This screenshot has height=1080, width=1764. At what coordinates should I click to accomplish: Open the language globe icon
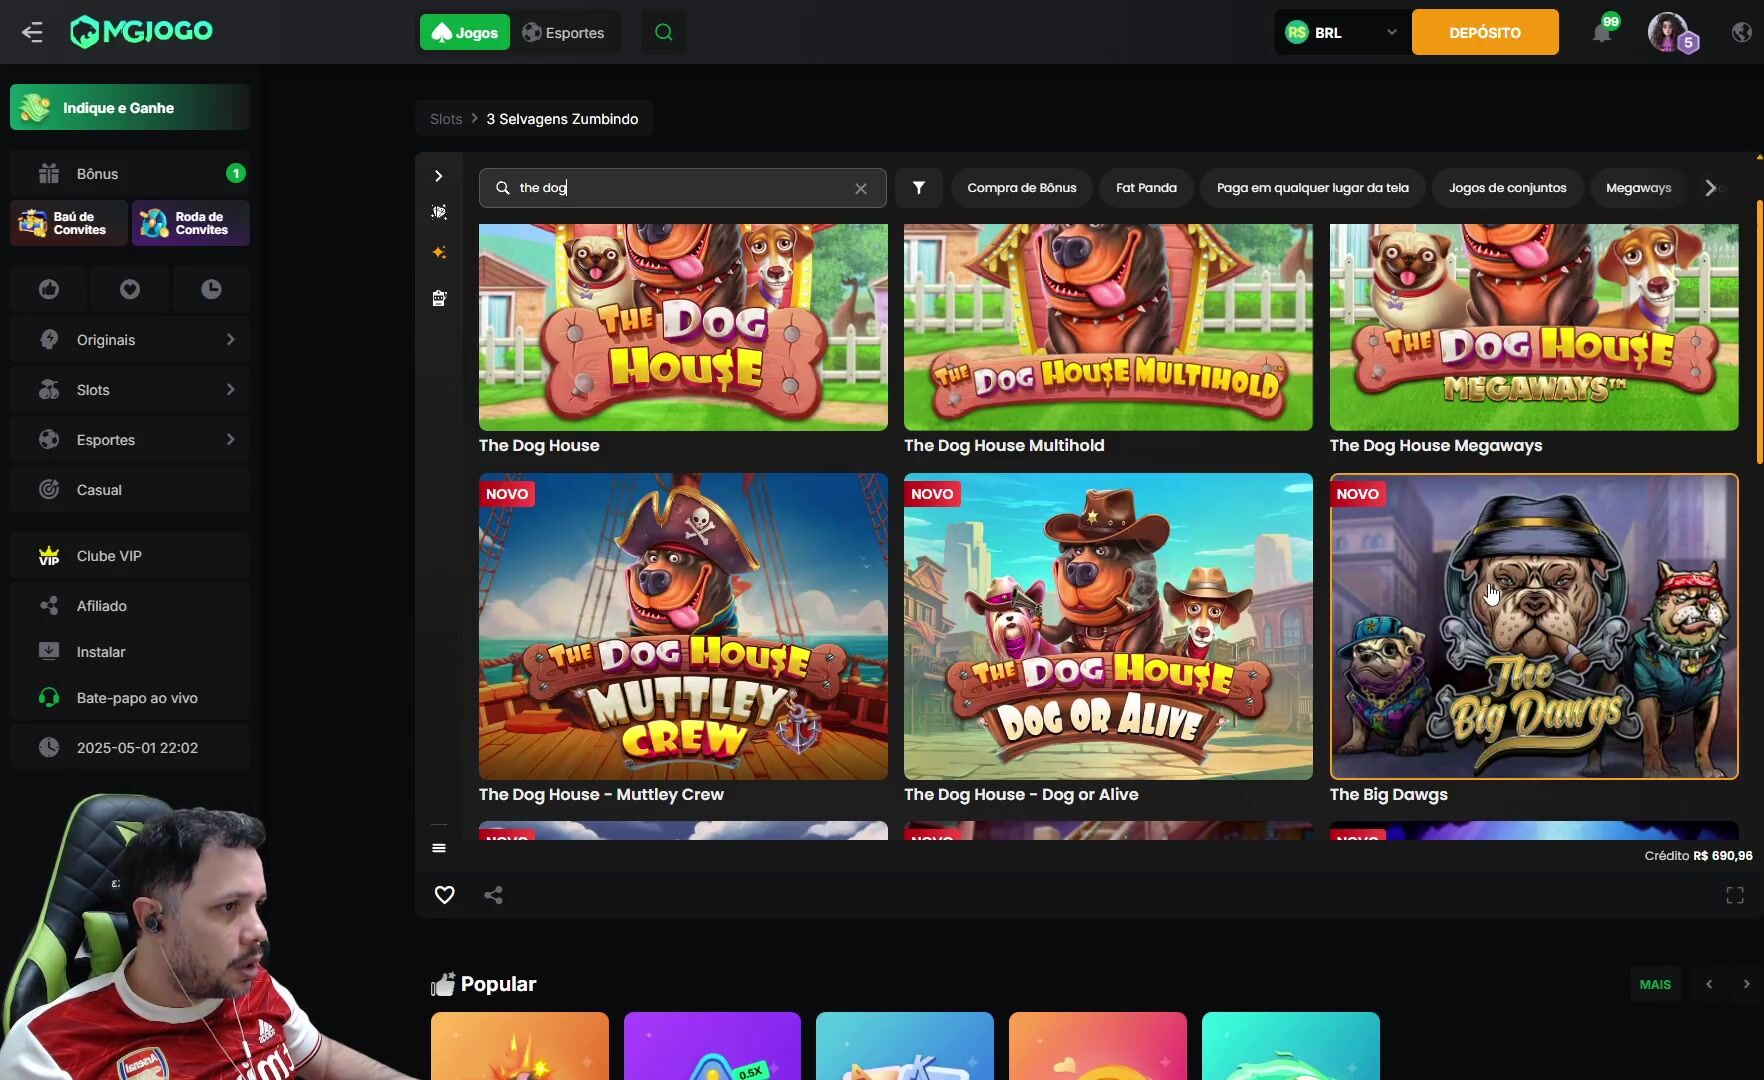click(x=1741, y=32)
